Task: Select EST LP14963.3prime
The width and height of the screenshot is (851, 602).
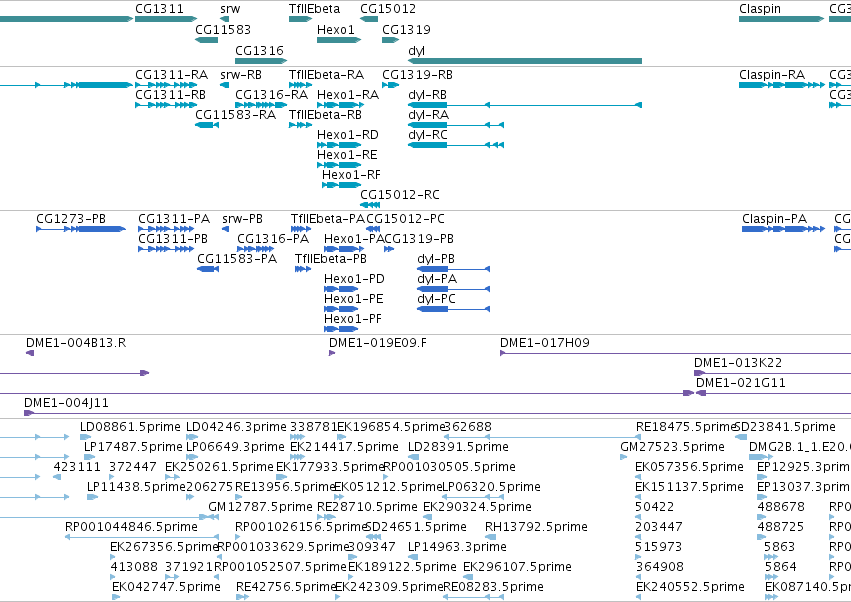Action: [457, 547]
